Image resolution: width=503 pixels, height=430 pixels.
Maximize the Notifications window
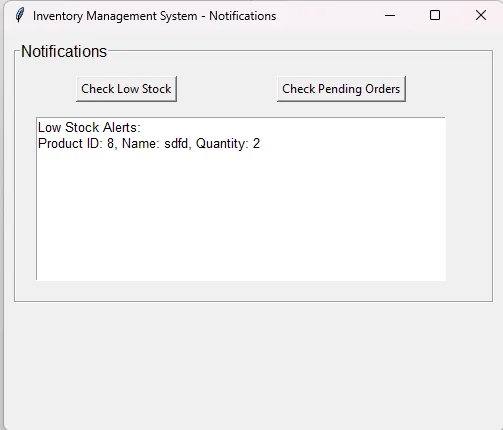coord(435,15)
